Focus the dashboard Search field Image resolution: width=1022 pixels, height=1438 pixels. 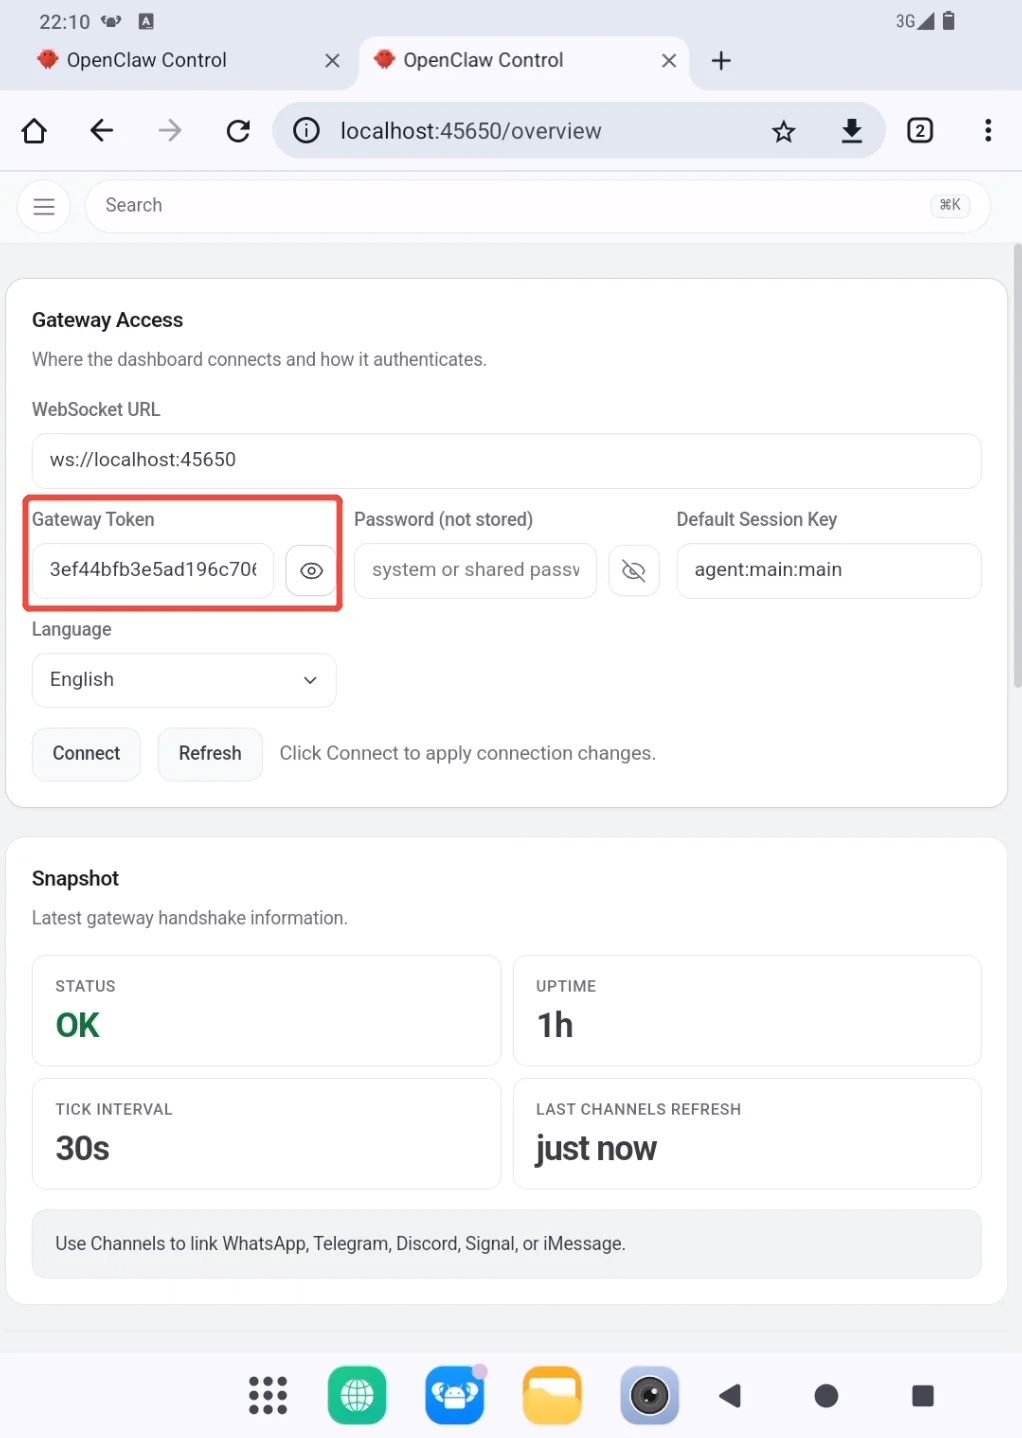(538, 206)
